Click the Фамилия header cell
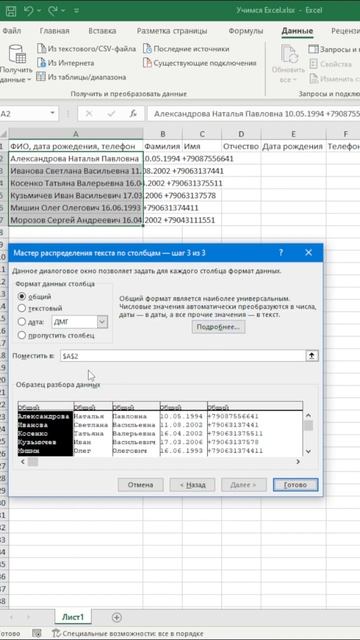360x640 pixels. tap(162, 146)
